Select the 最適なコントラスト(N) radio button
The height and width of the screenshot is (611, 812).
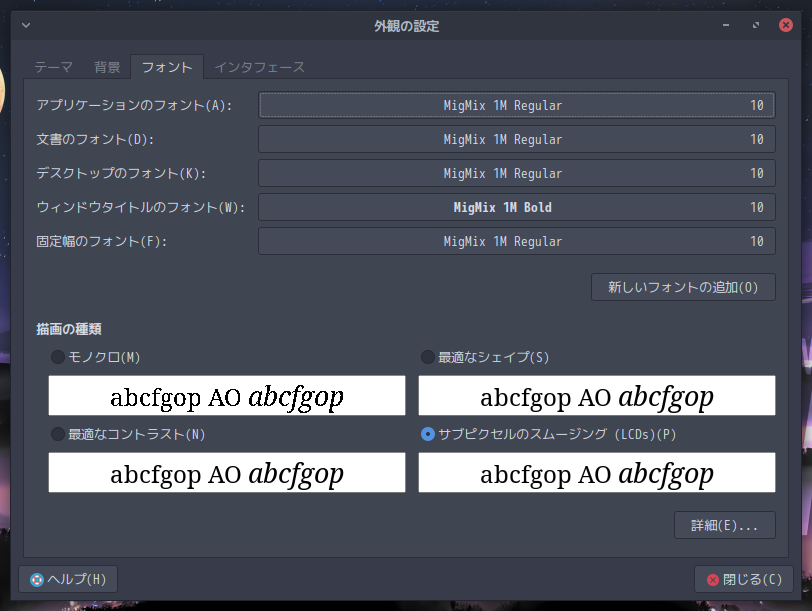[x=128, y=434]
